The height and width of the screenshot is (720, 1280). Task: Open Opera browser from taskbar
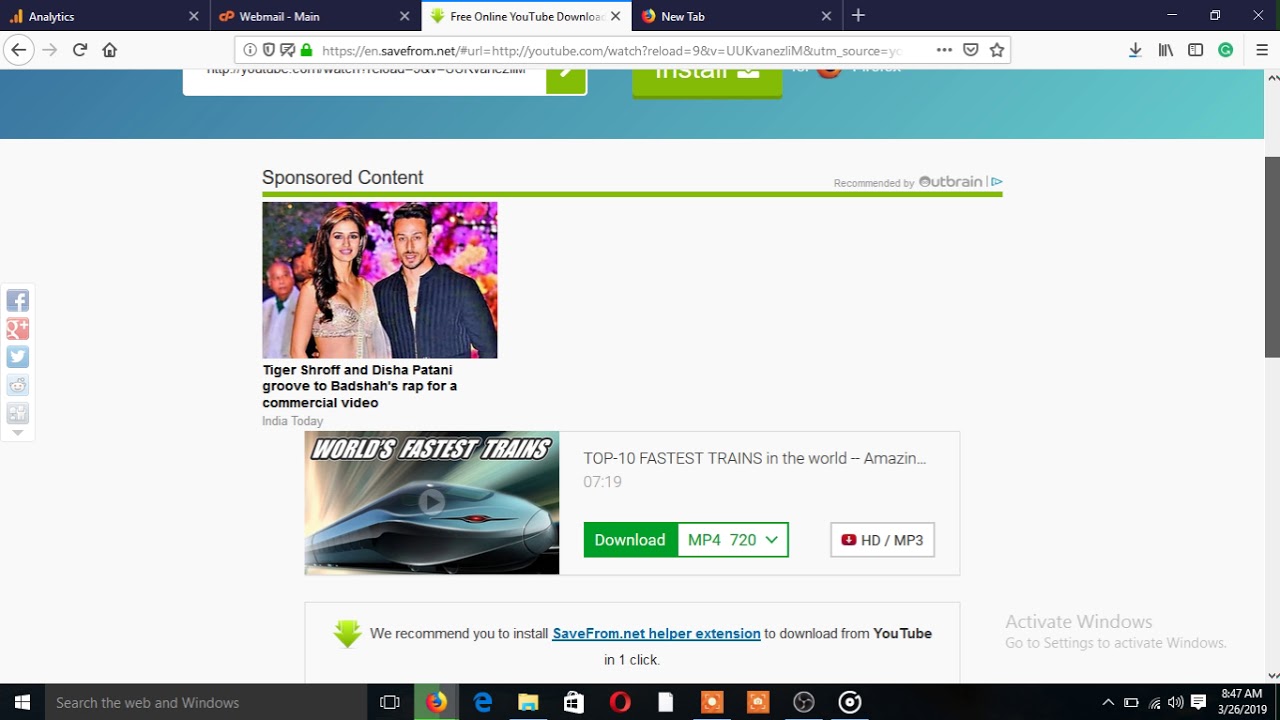point(619,702)
